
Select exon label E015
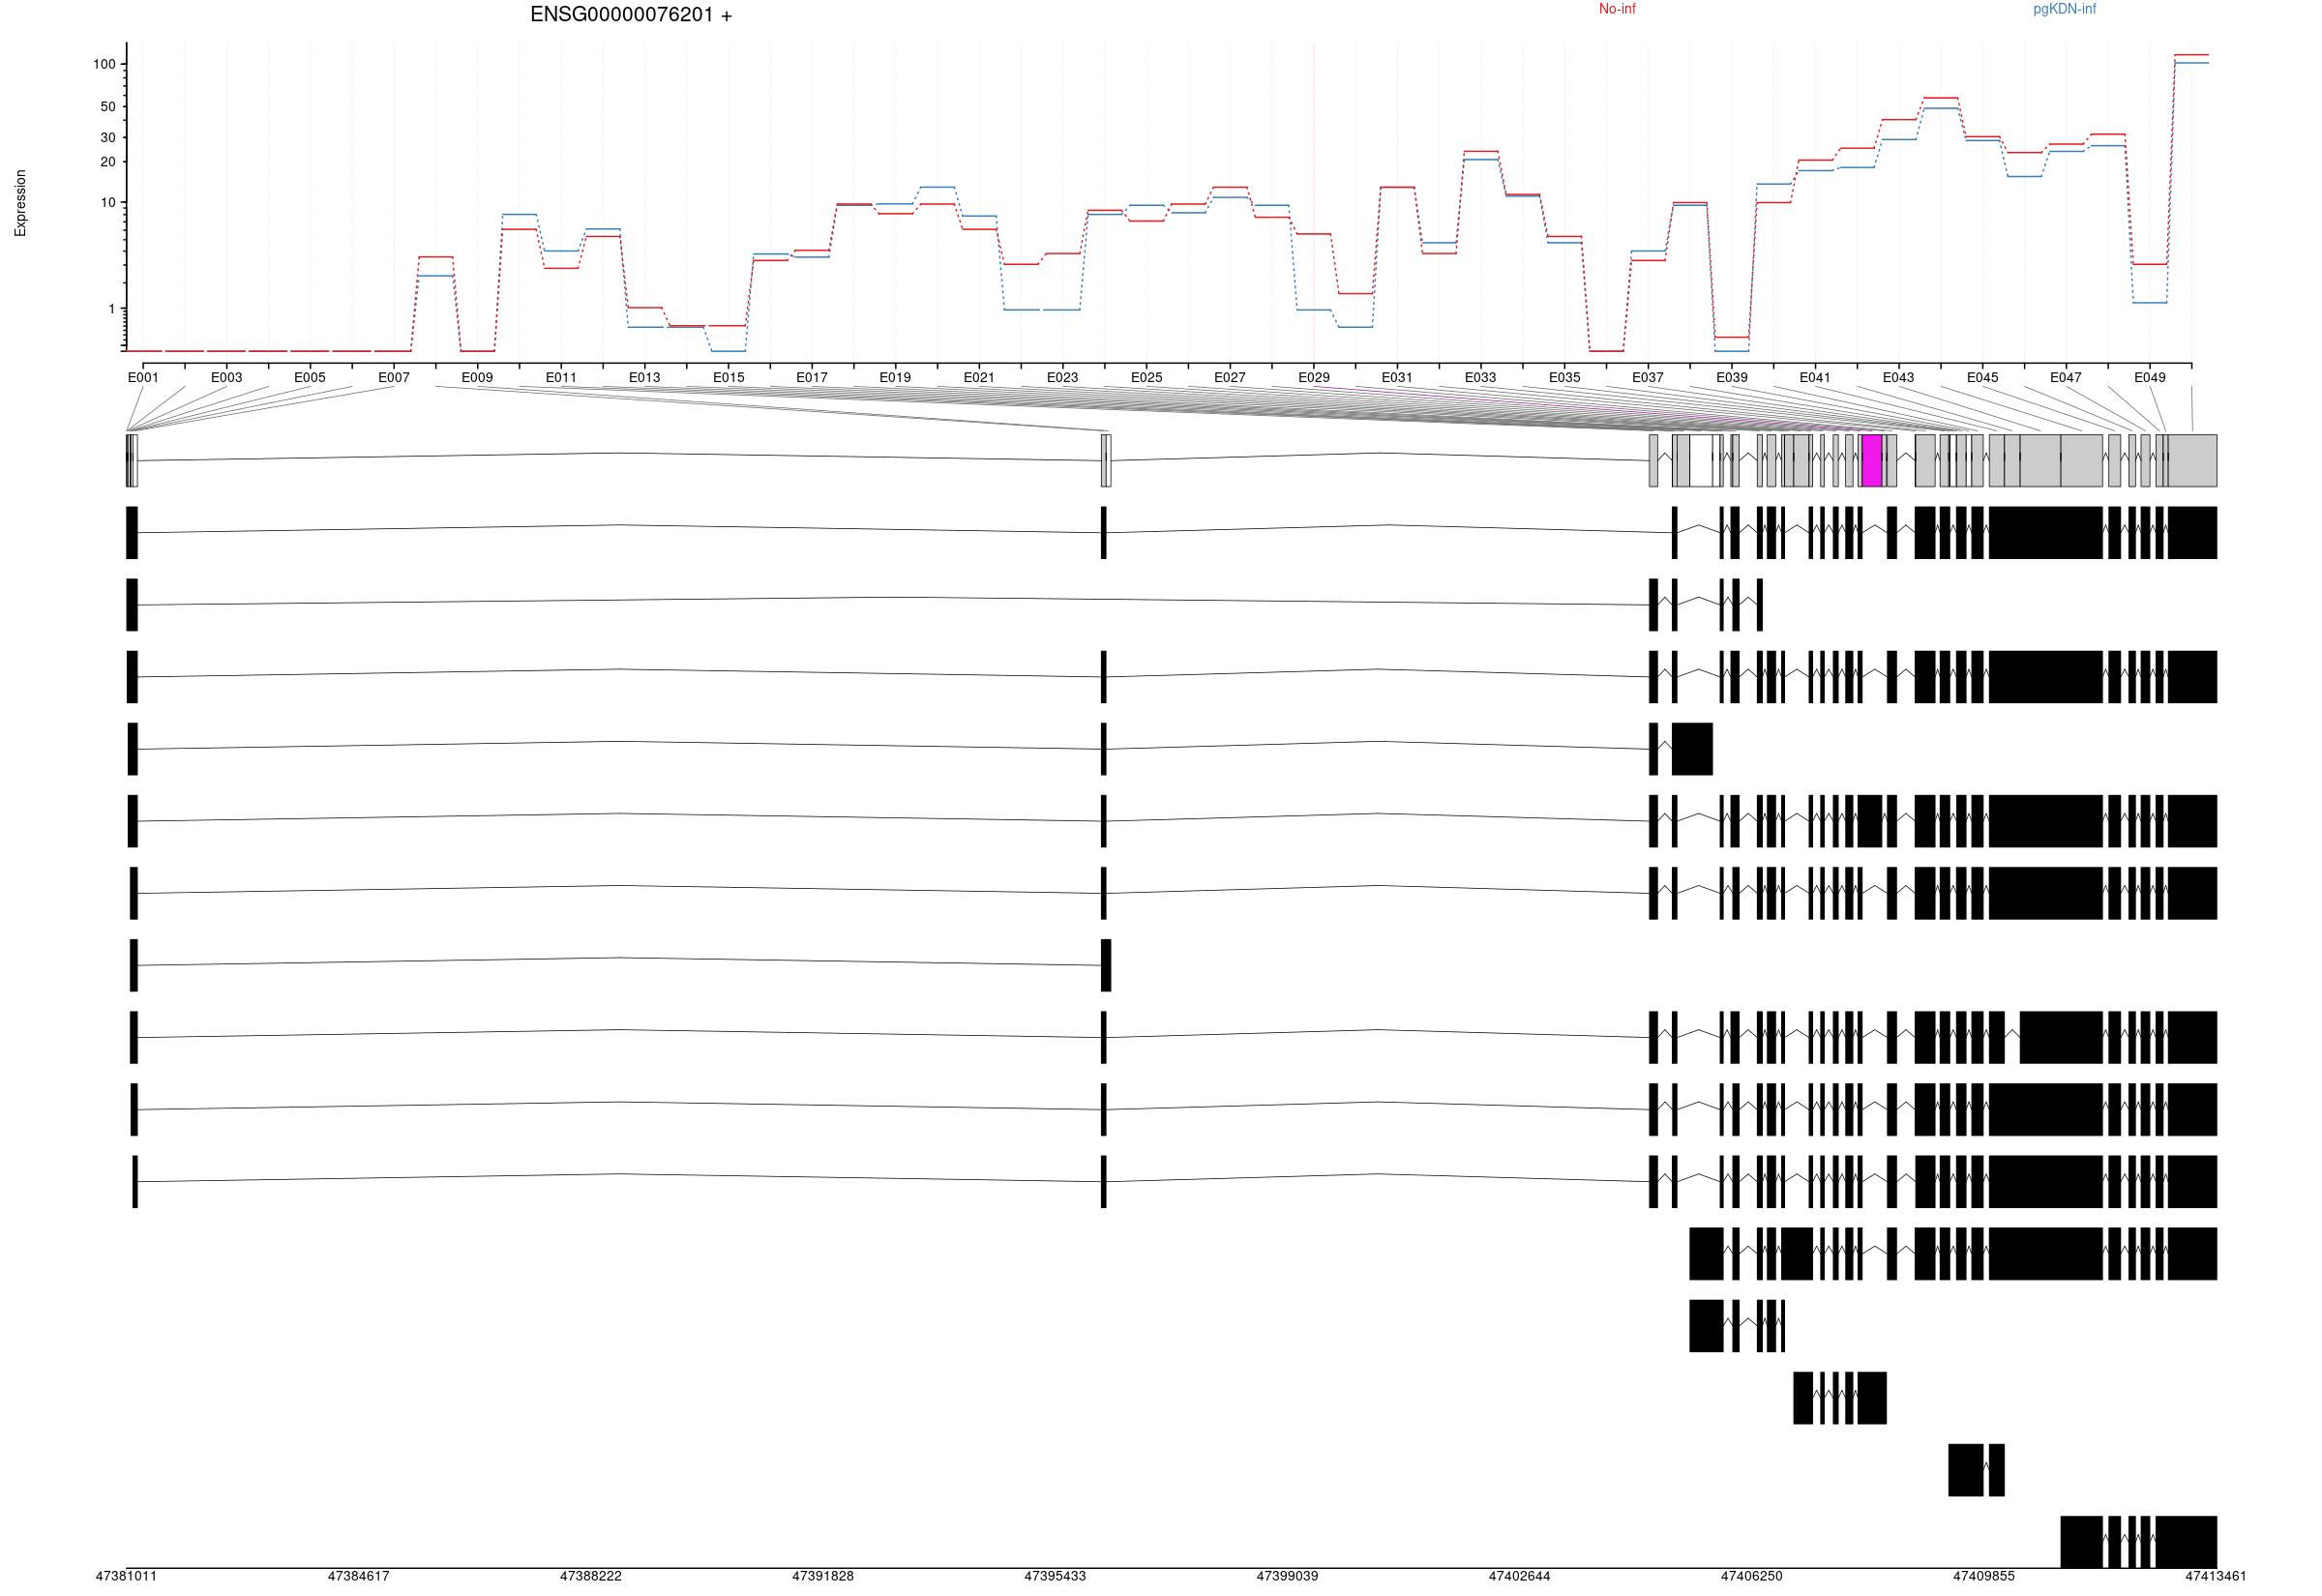pos(729,377)
